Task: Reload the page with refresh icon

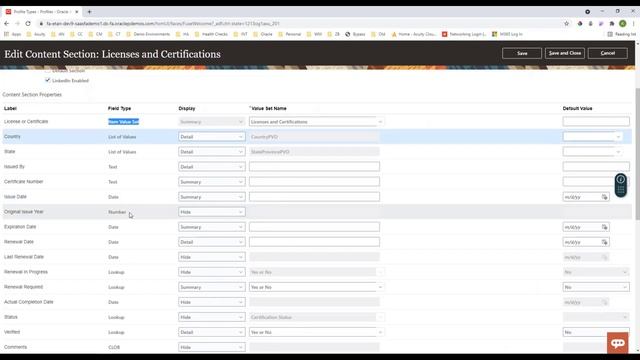Action: [28, 24]
